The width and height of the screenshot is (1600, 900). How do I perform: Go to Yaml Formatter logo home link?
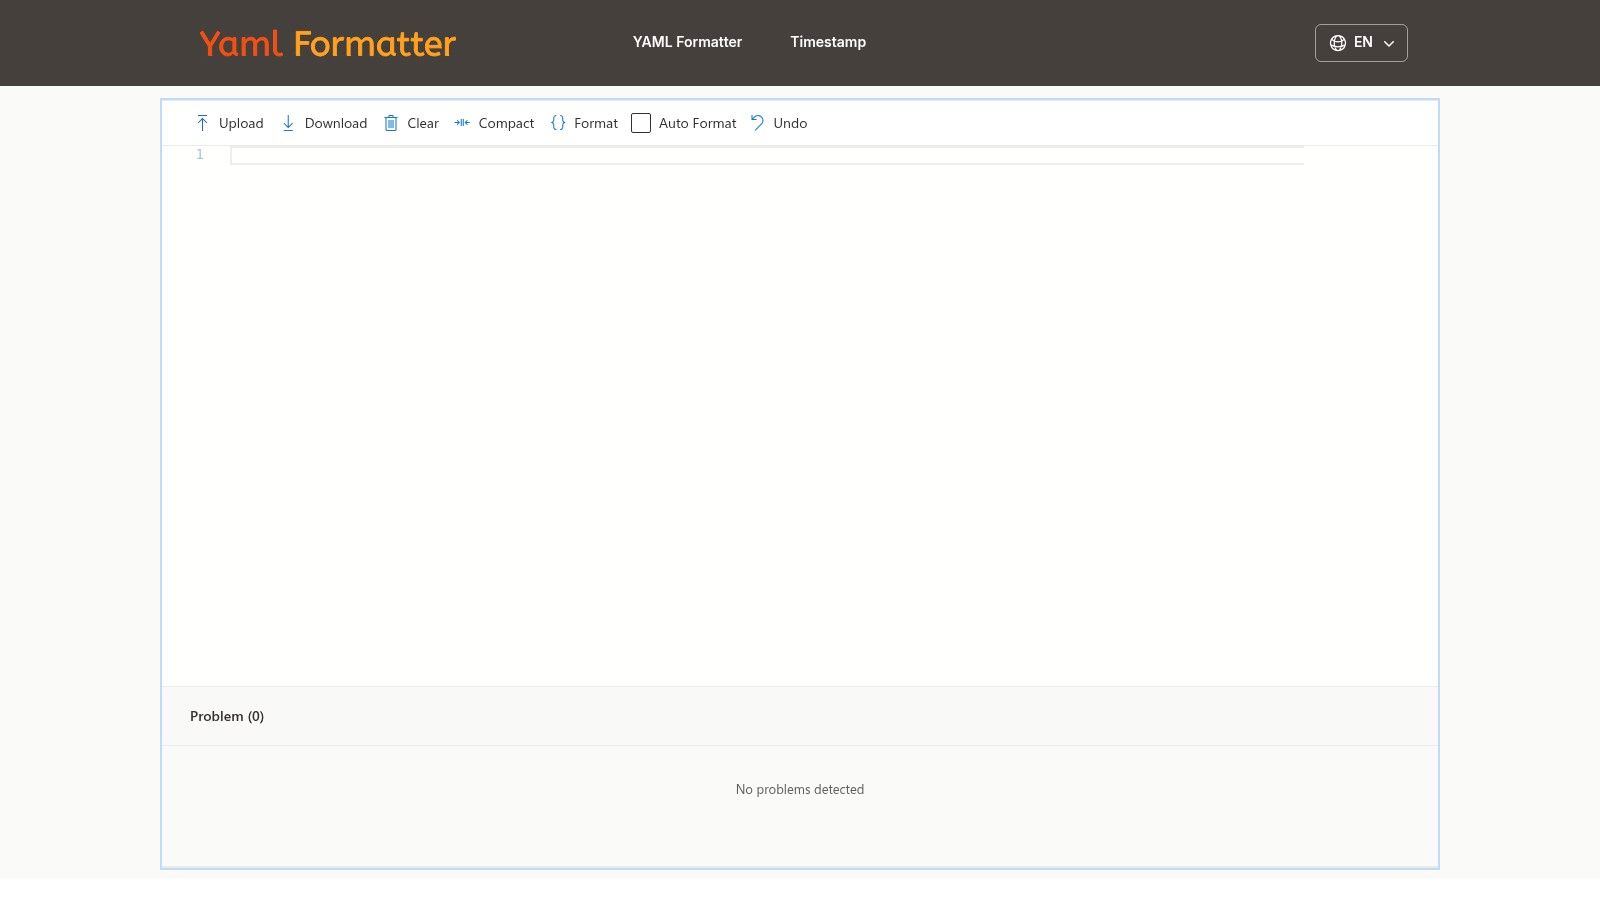pos(328,43)
